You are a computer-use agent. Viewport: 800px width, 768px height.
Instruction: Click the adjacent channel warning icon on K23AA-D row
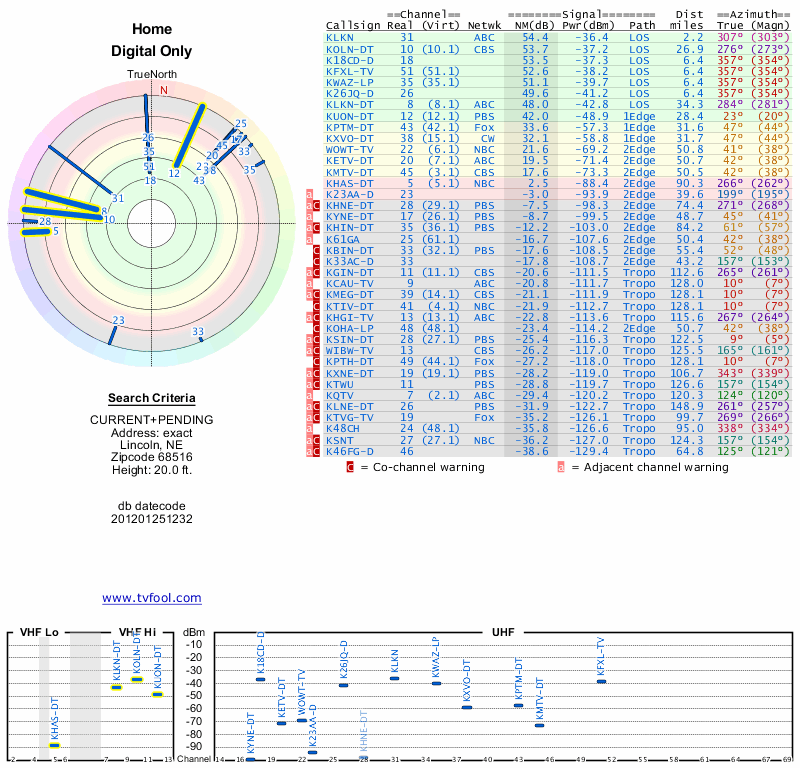click(x=309, y=194)
